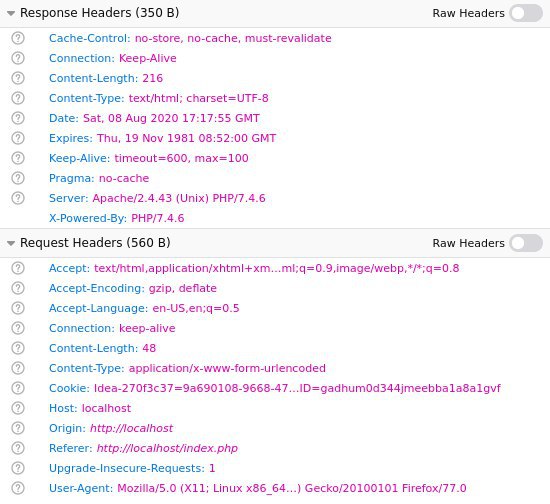Open help icon for Referer header
Image resolution: width=550 pixels, height=504 pixels.
tap(18, 448)
